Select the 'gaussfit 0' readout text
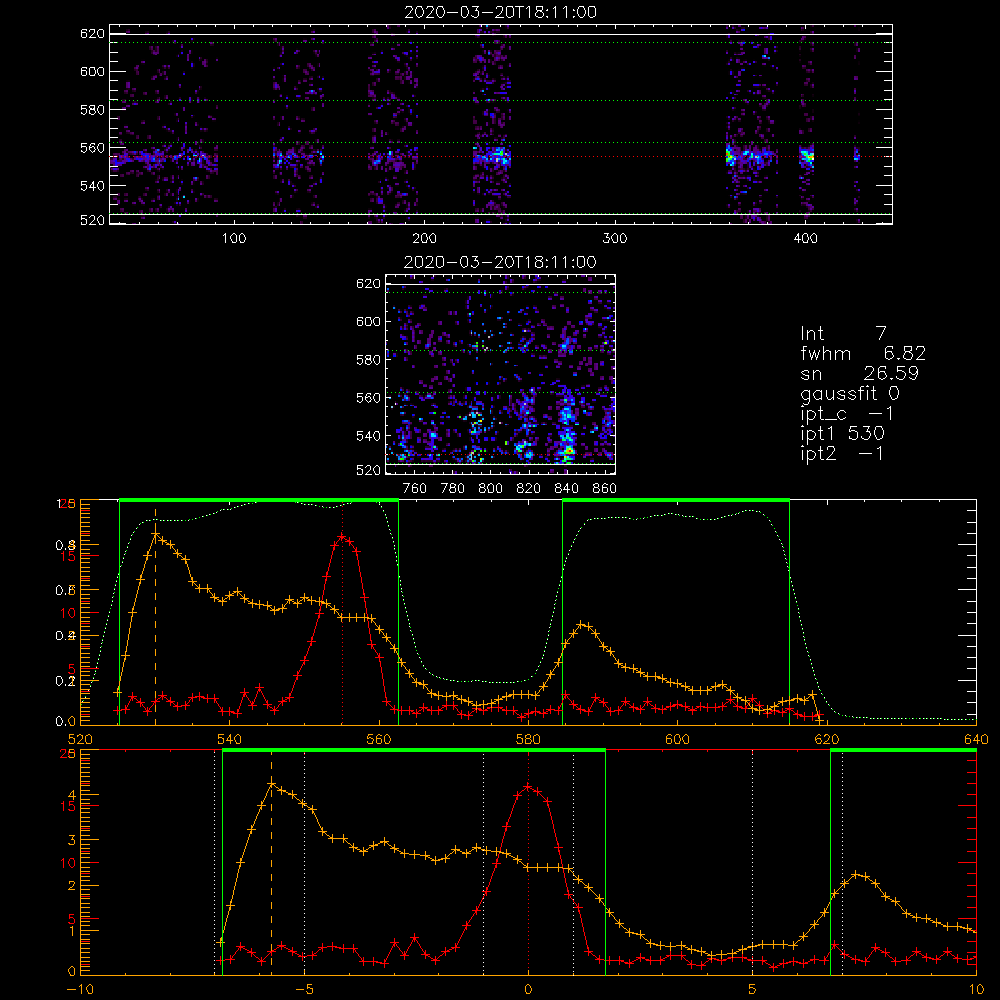 849,393
